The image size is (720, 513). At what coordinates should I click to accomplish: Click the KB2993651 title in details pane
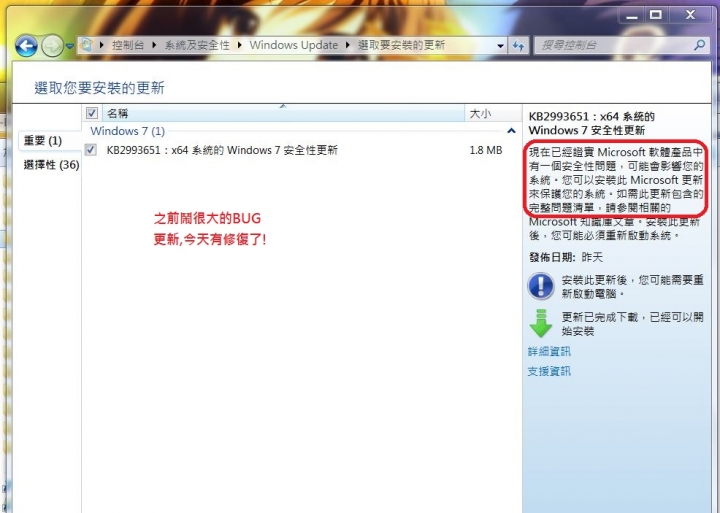pyautogui.click(x=592, y=124)
